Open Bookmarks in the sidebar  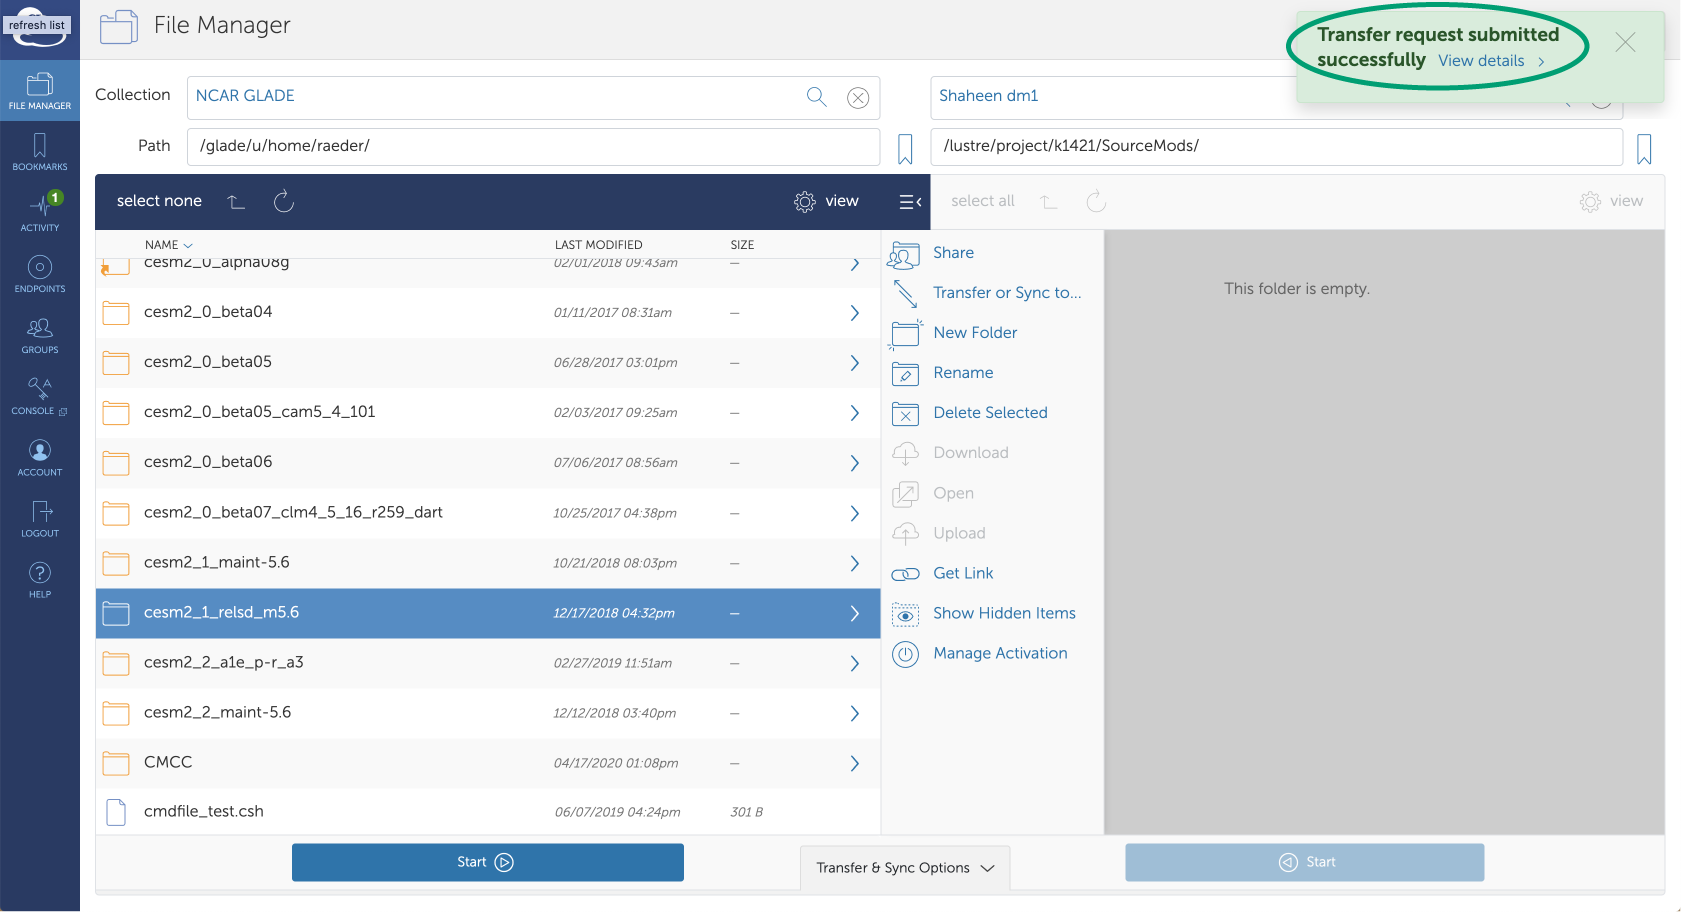click(40, 152)
